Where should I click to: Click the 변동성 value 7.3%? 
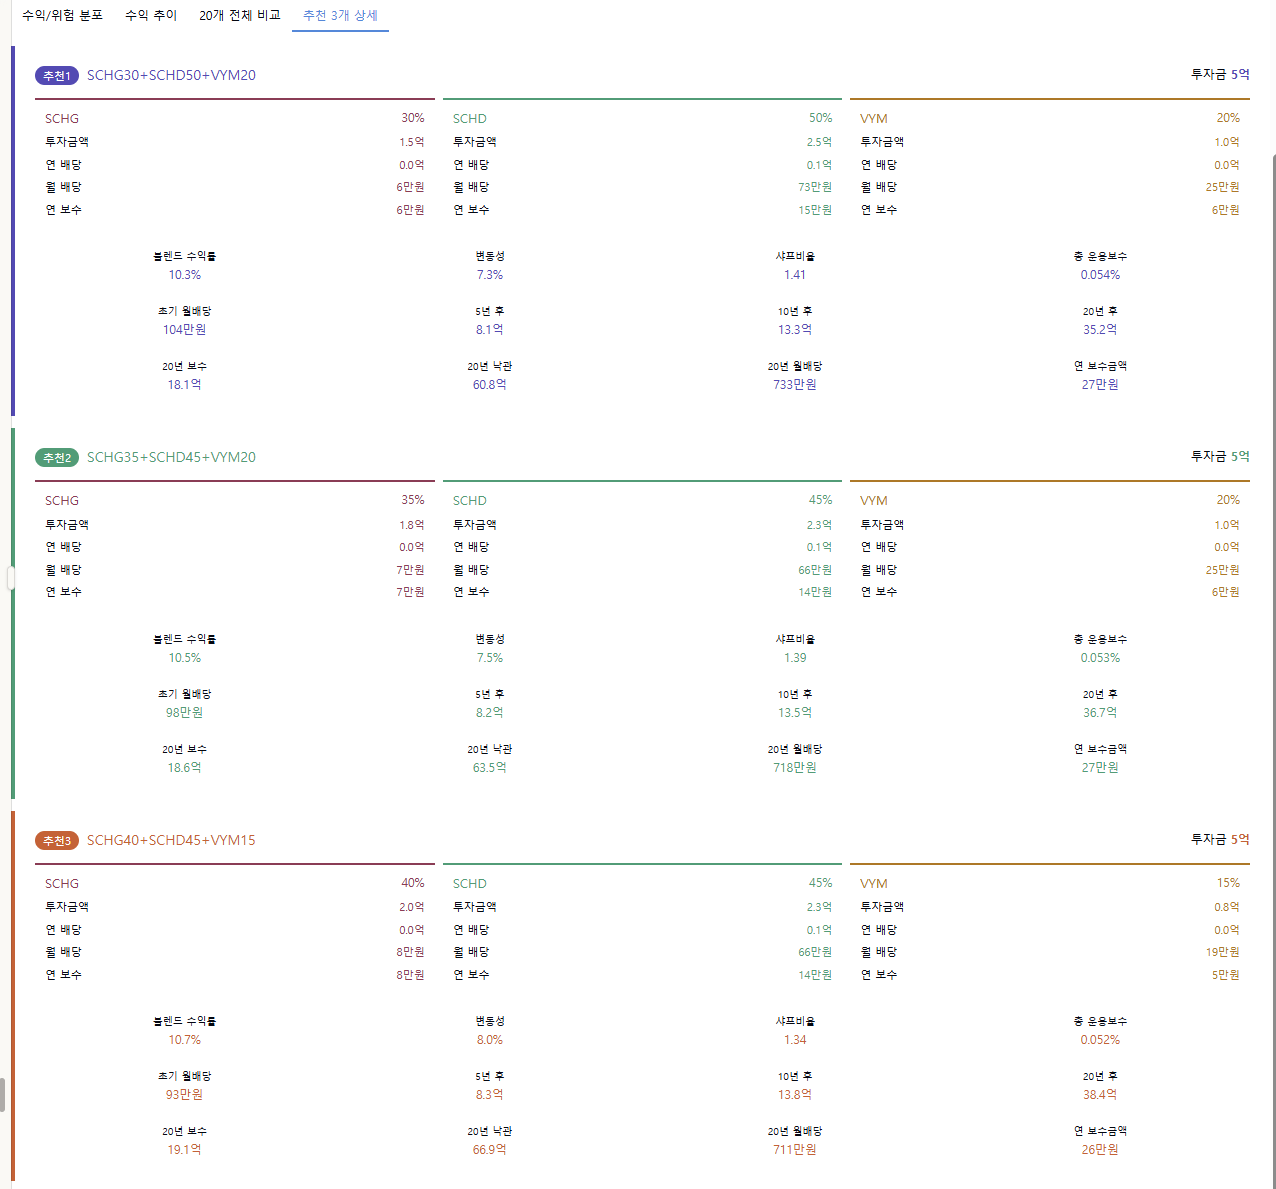click(x=490, y=275)
